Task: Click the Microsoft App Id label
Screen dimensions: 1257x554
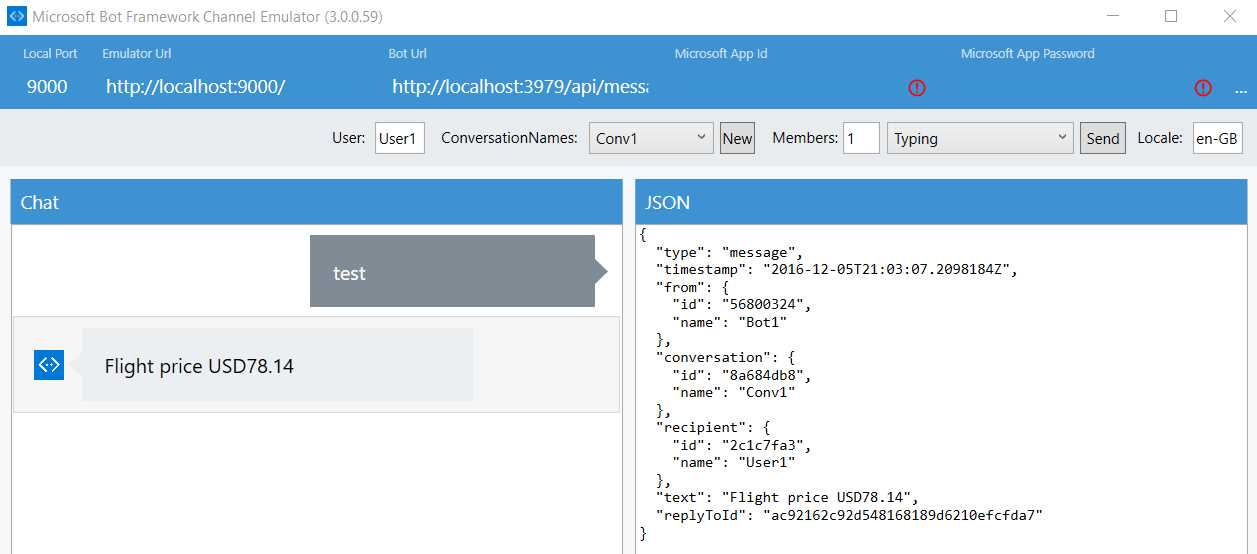Action: coord(721,54)
